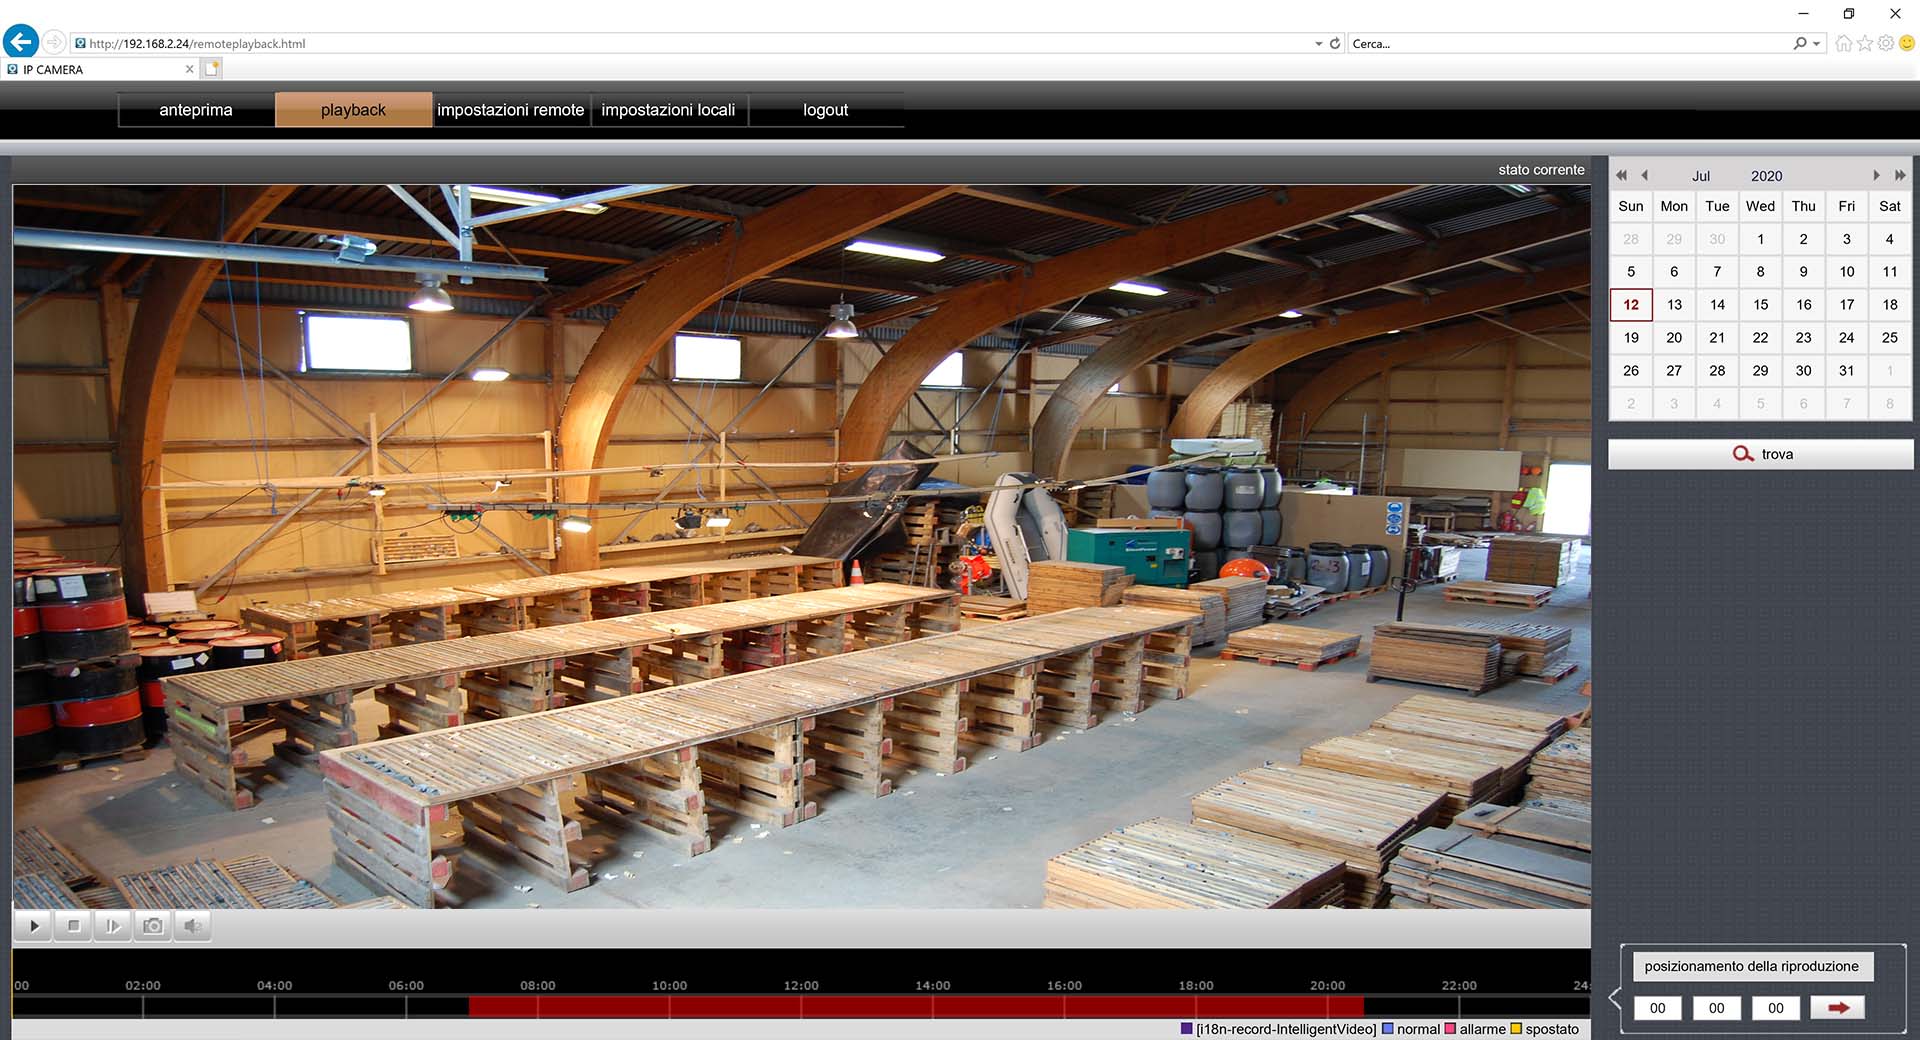
Task: Go to next month in calendar
Action: pos(1876,175)
